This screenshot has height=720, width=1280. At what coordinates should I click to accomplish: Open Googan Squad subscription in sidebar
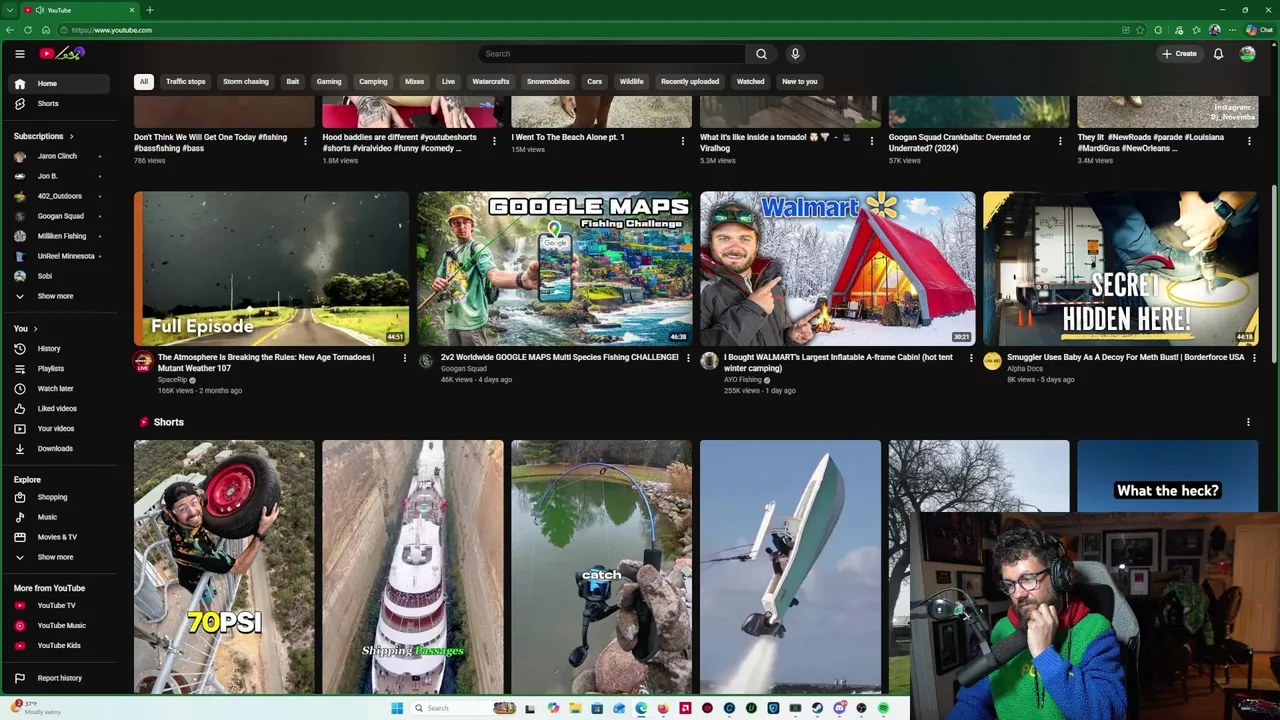point(59,216)
